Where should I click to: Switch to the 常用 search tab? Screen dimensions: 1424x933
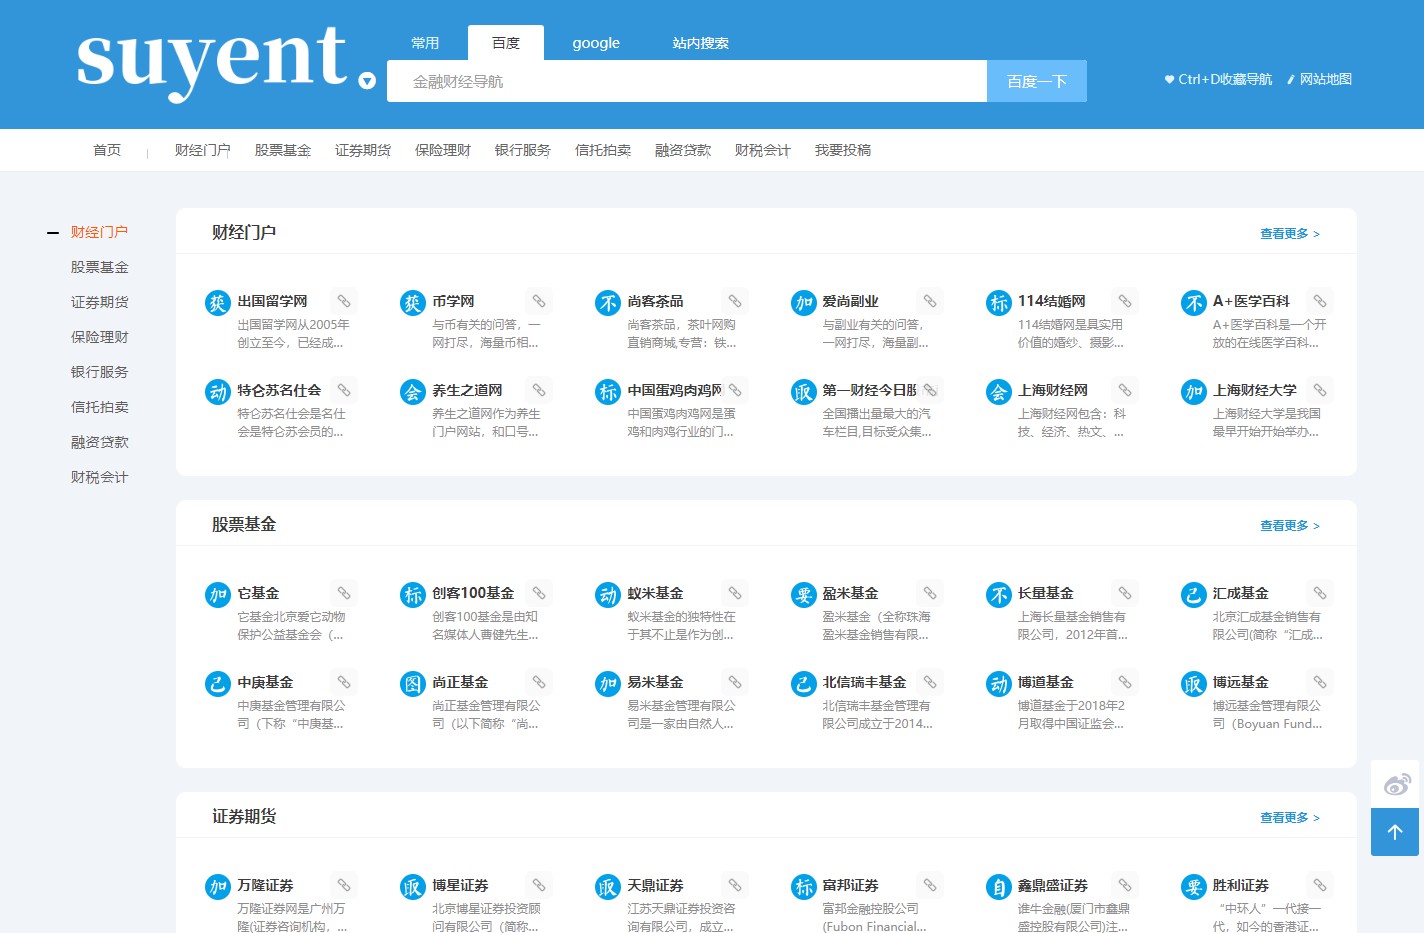tap(425, 43)
